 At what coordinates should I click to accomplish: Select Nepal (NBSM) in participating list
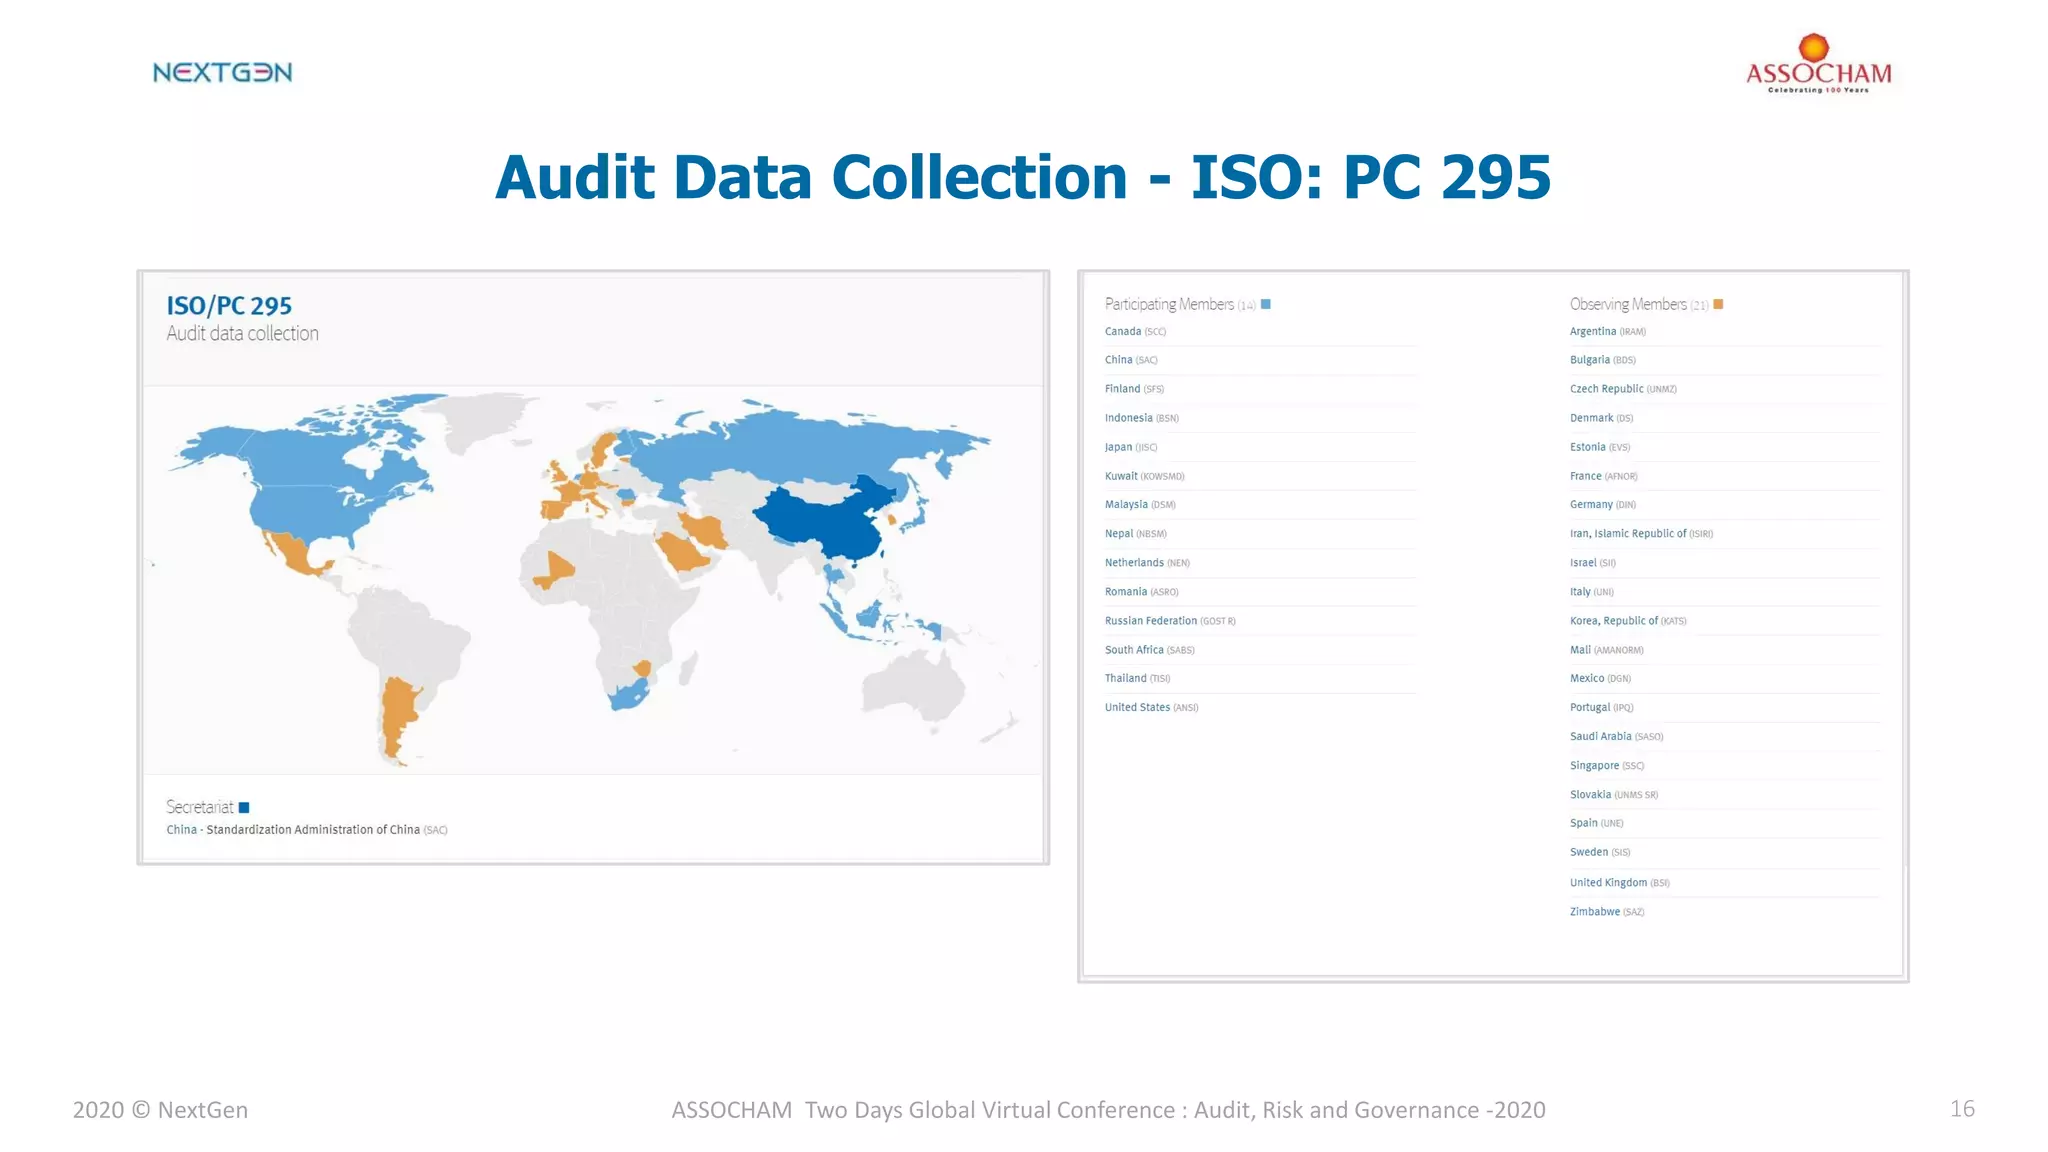pos(1136,534)
